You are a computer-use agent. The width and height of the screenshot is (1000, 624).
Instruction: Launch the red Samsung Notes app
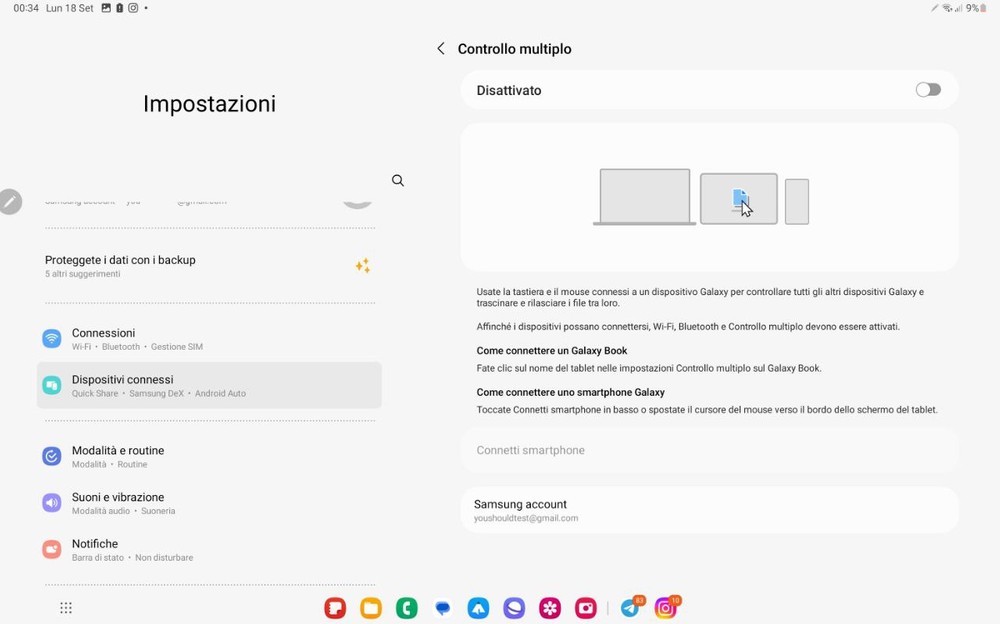335,608
